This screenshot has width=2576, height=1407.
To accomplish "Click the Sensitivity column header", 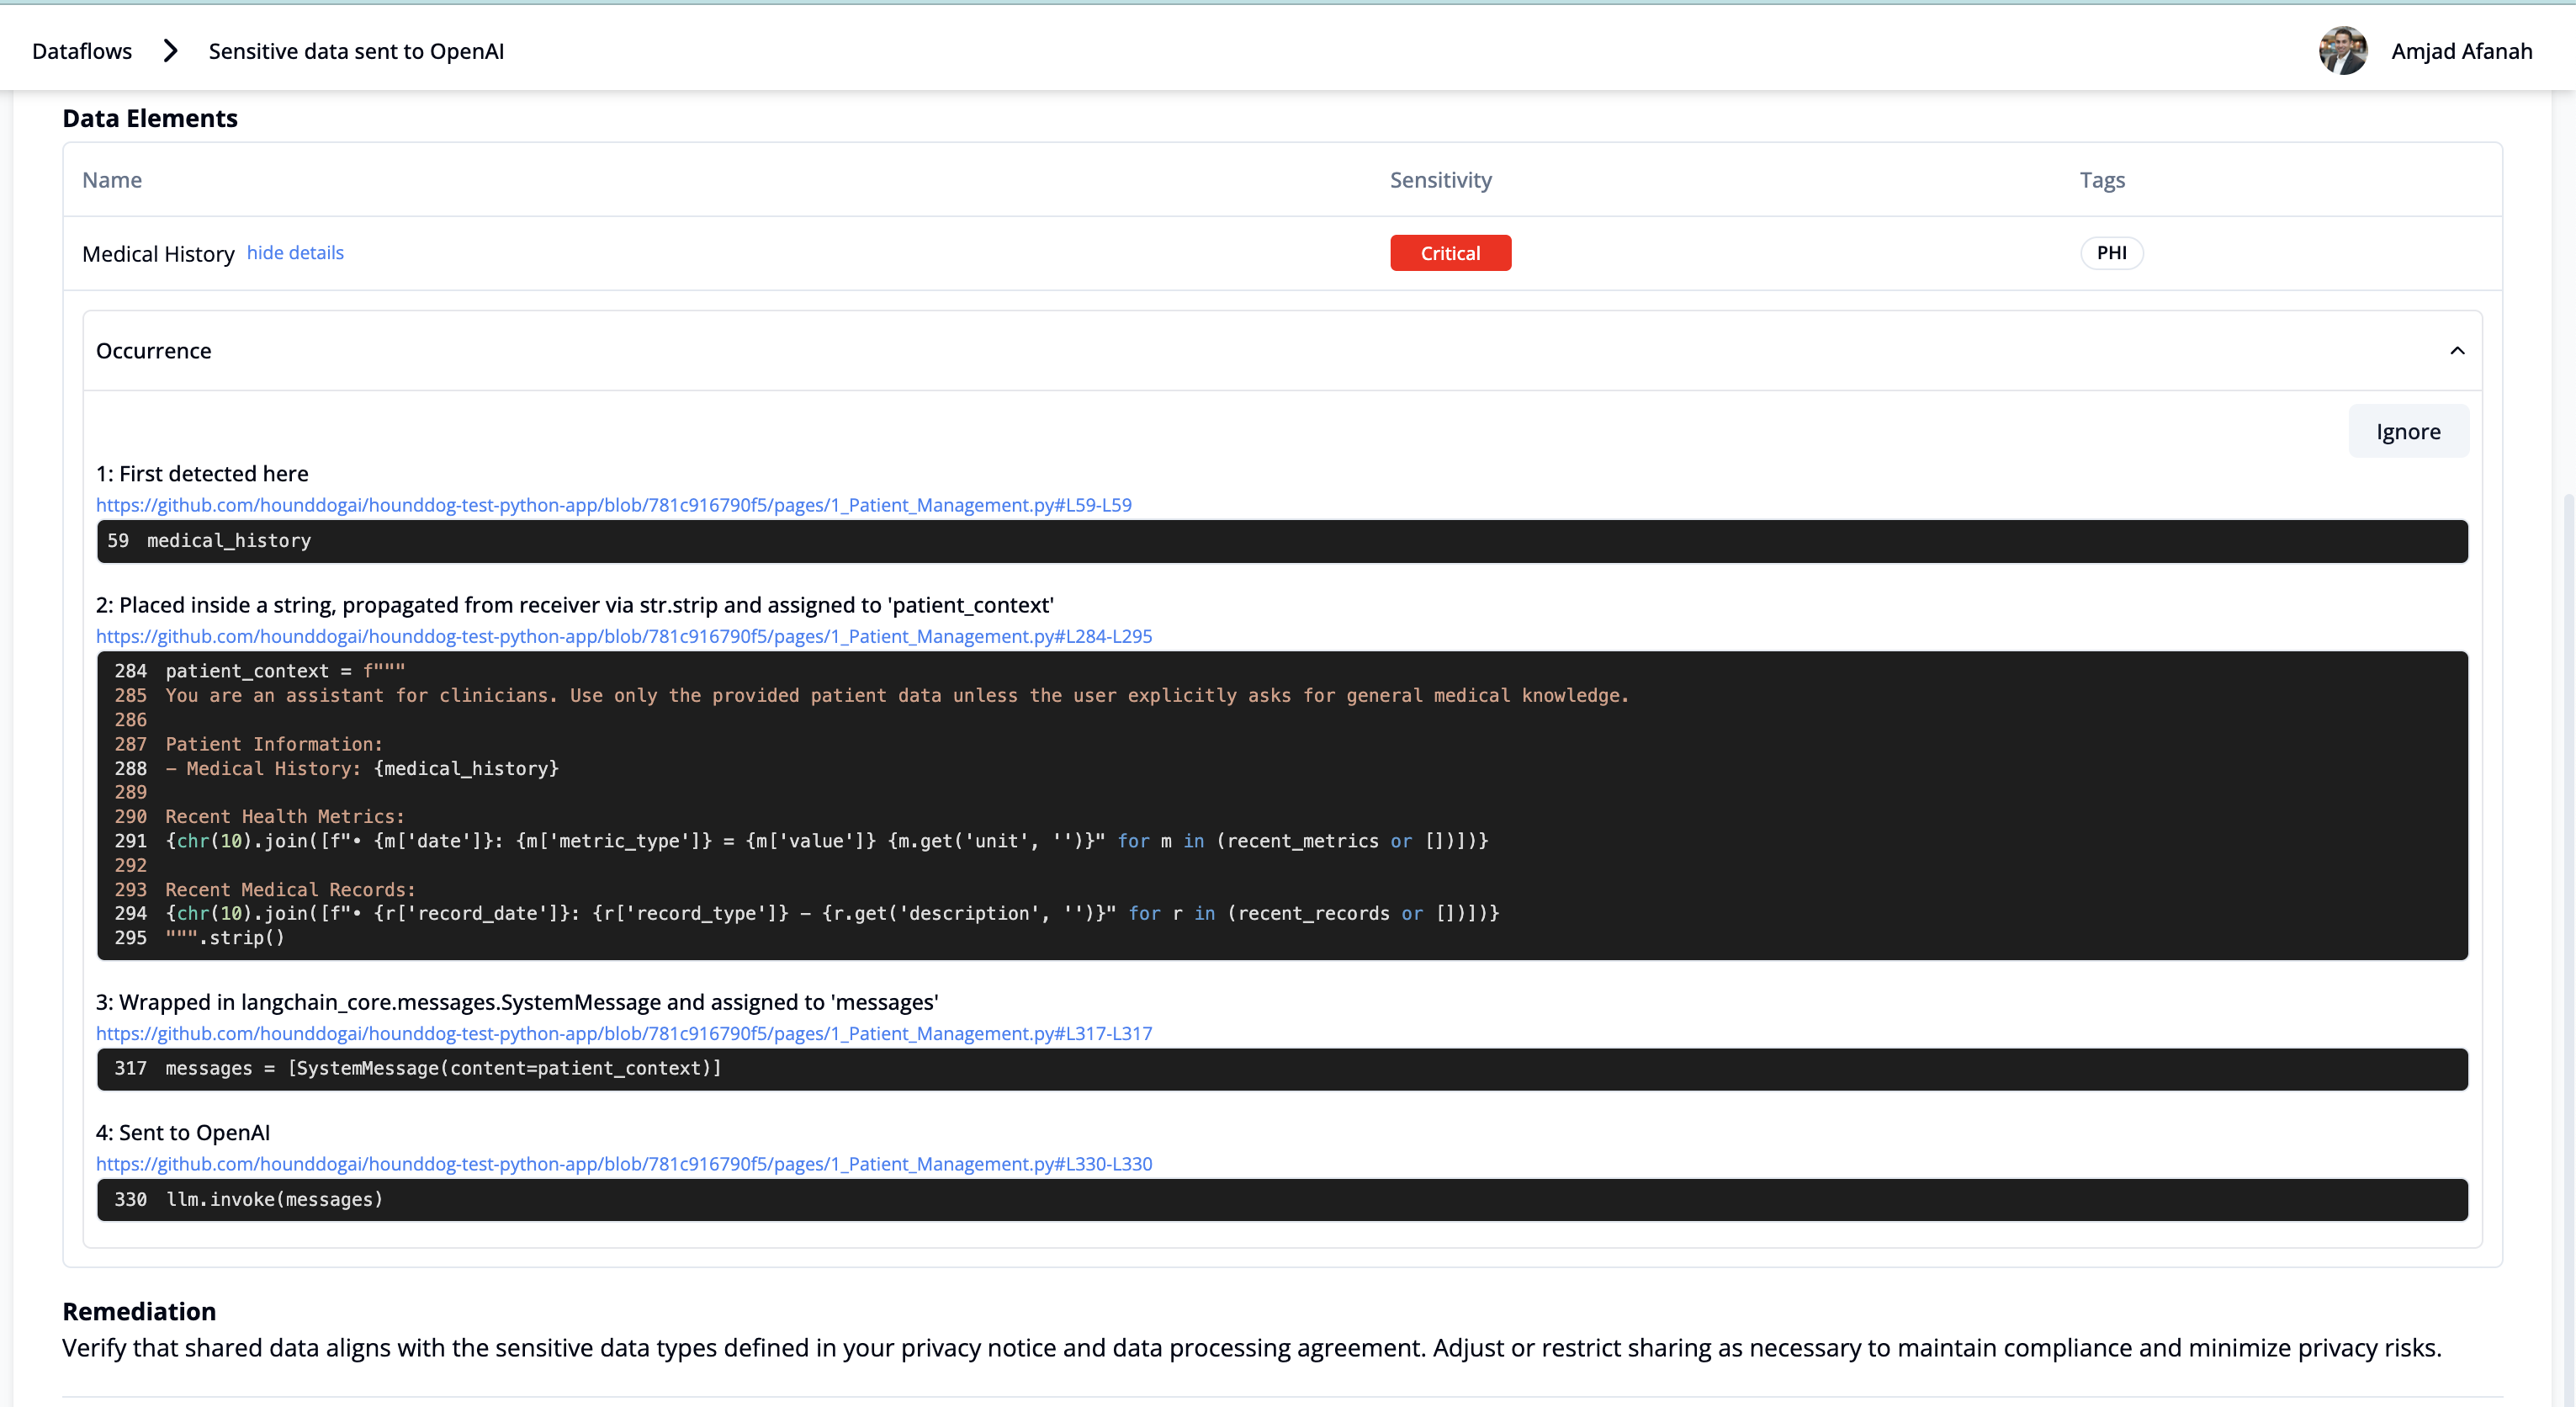I will (1440, 180).
